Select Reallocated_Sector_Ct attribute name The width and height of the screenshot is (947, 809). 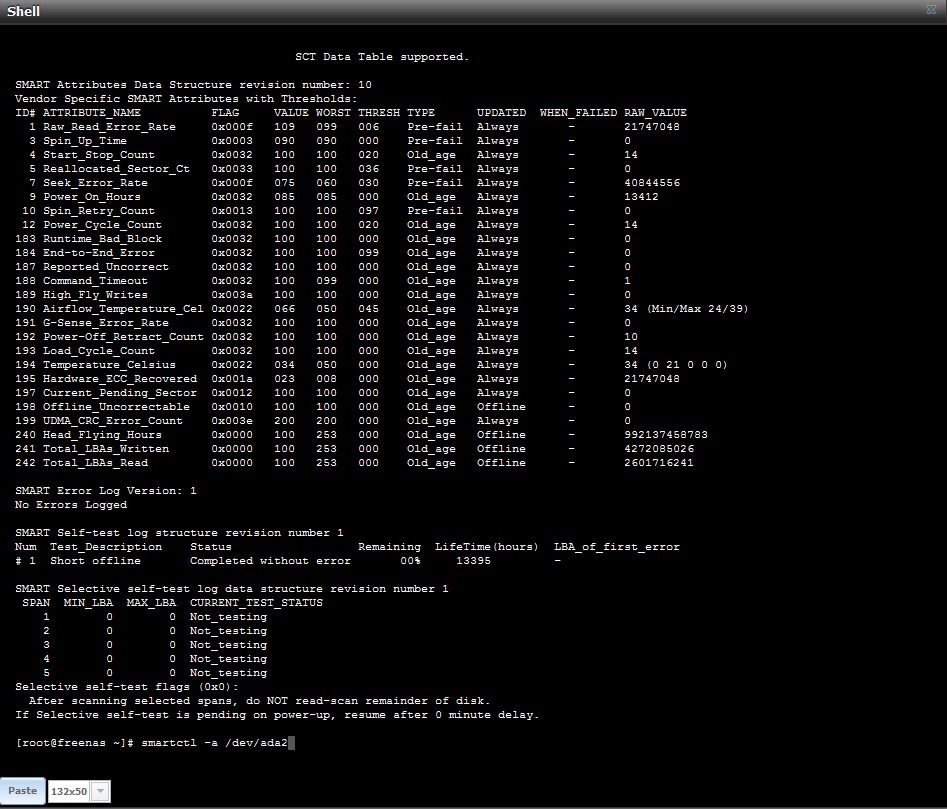[x=116, y=168]
